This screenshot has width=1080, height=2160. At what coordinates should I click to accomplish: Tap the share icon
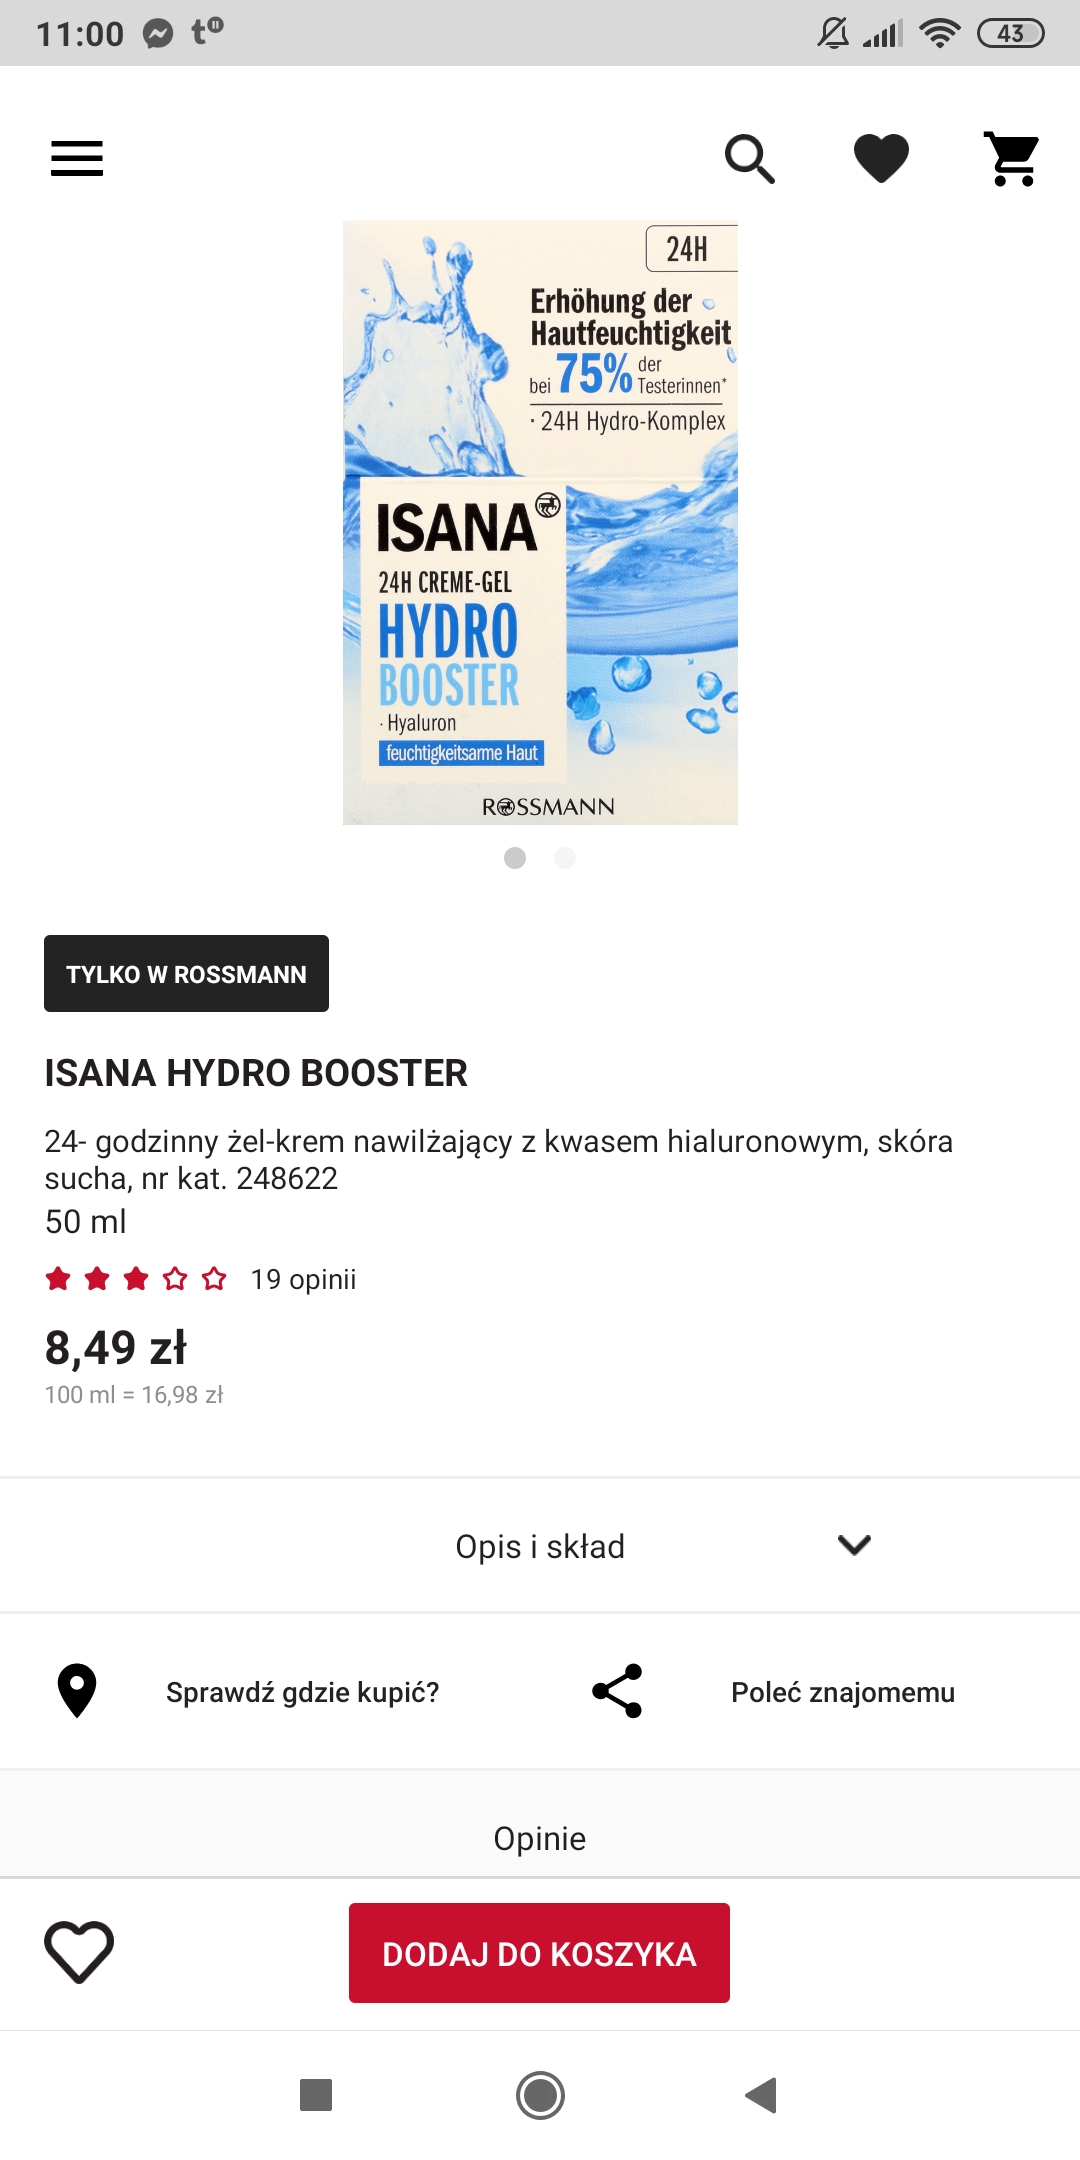(x=617, y=1691)
